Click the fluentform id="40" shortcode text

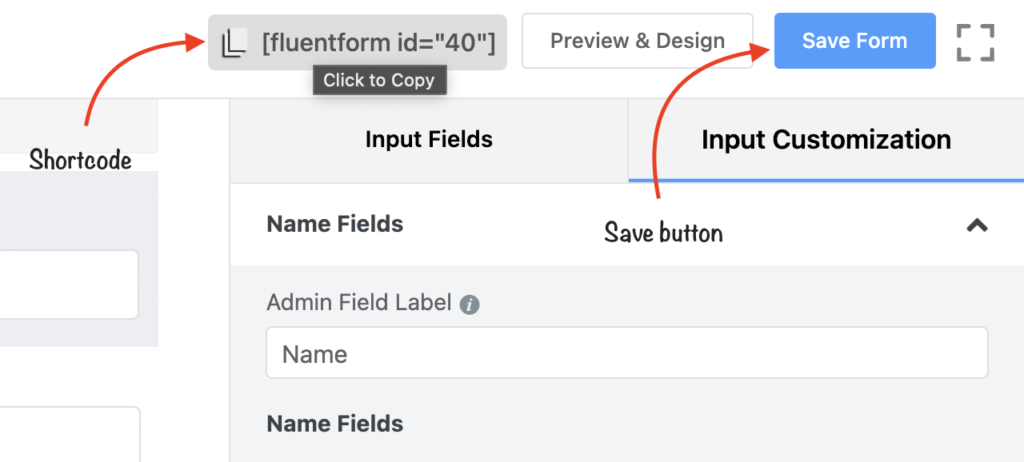coord(378,42)
